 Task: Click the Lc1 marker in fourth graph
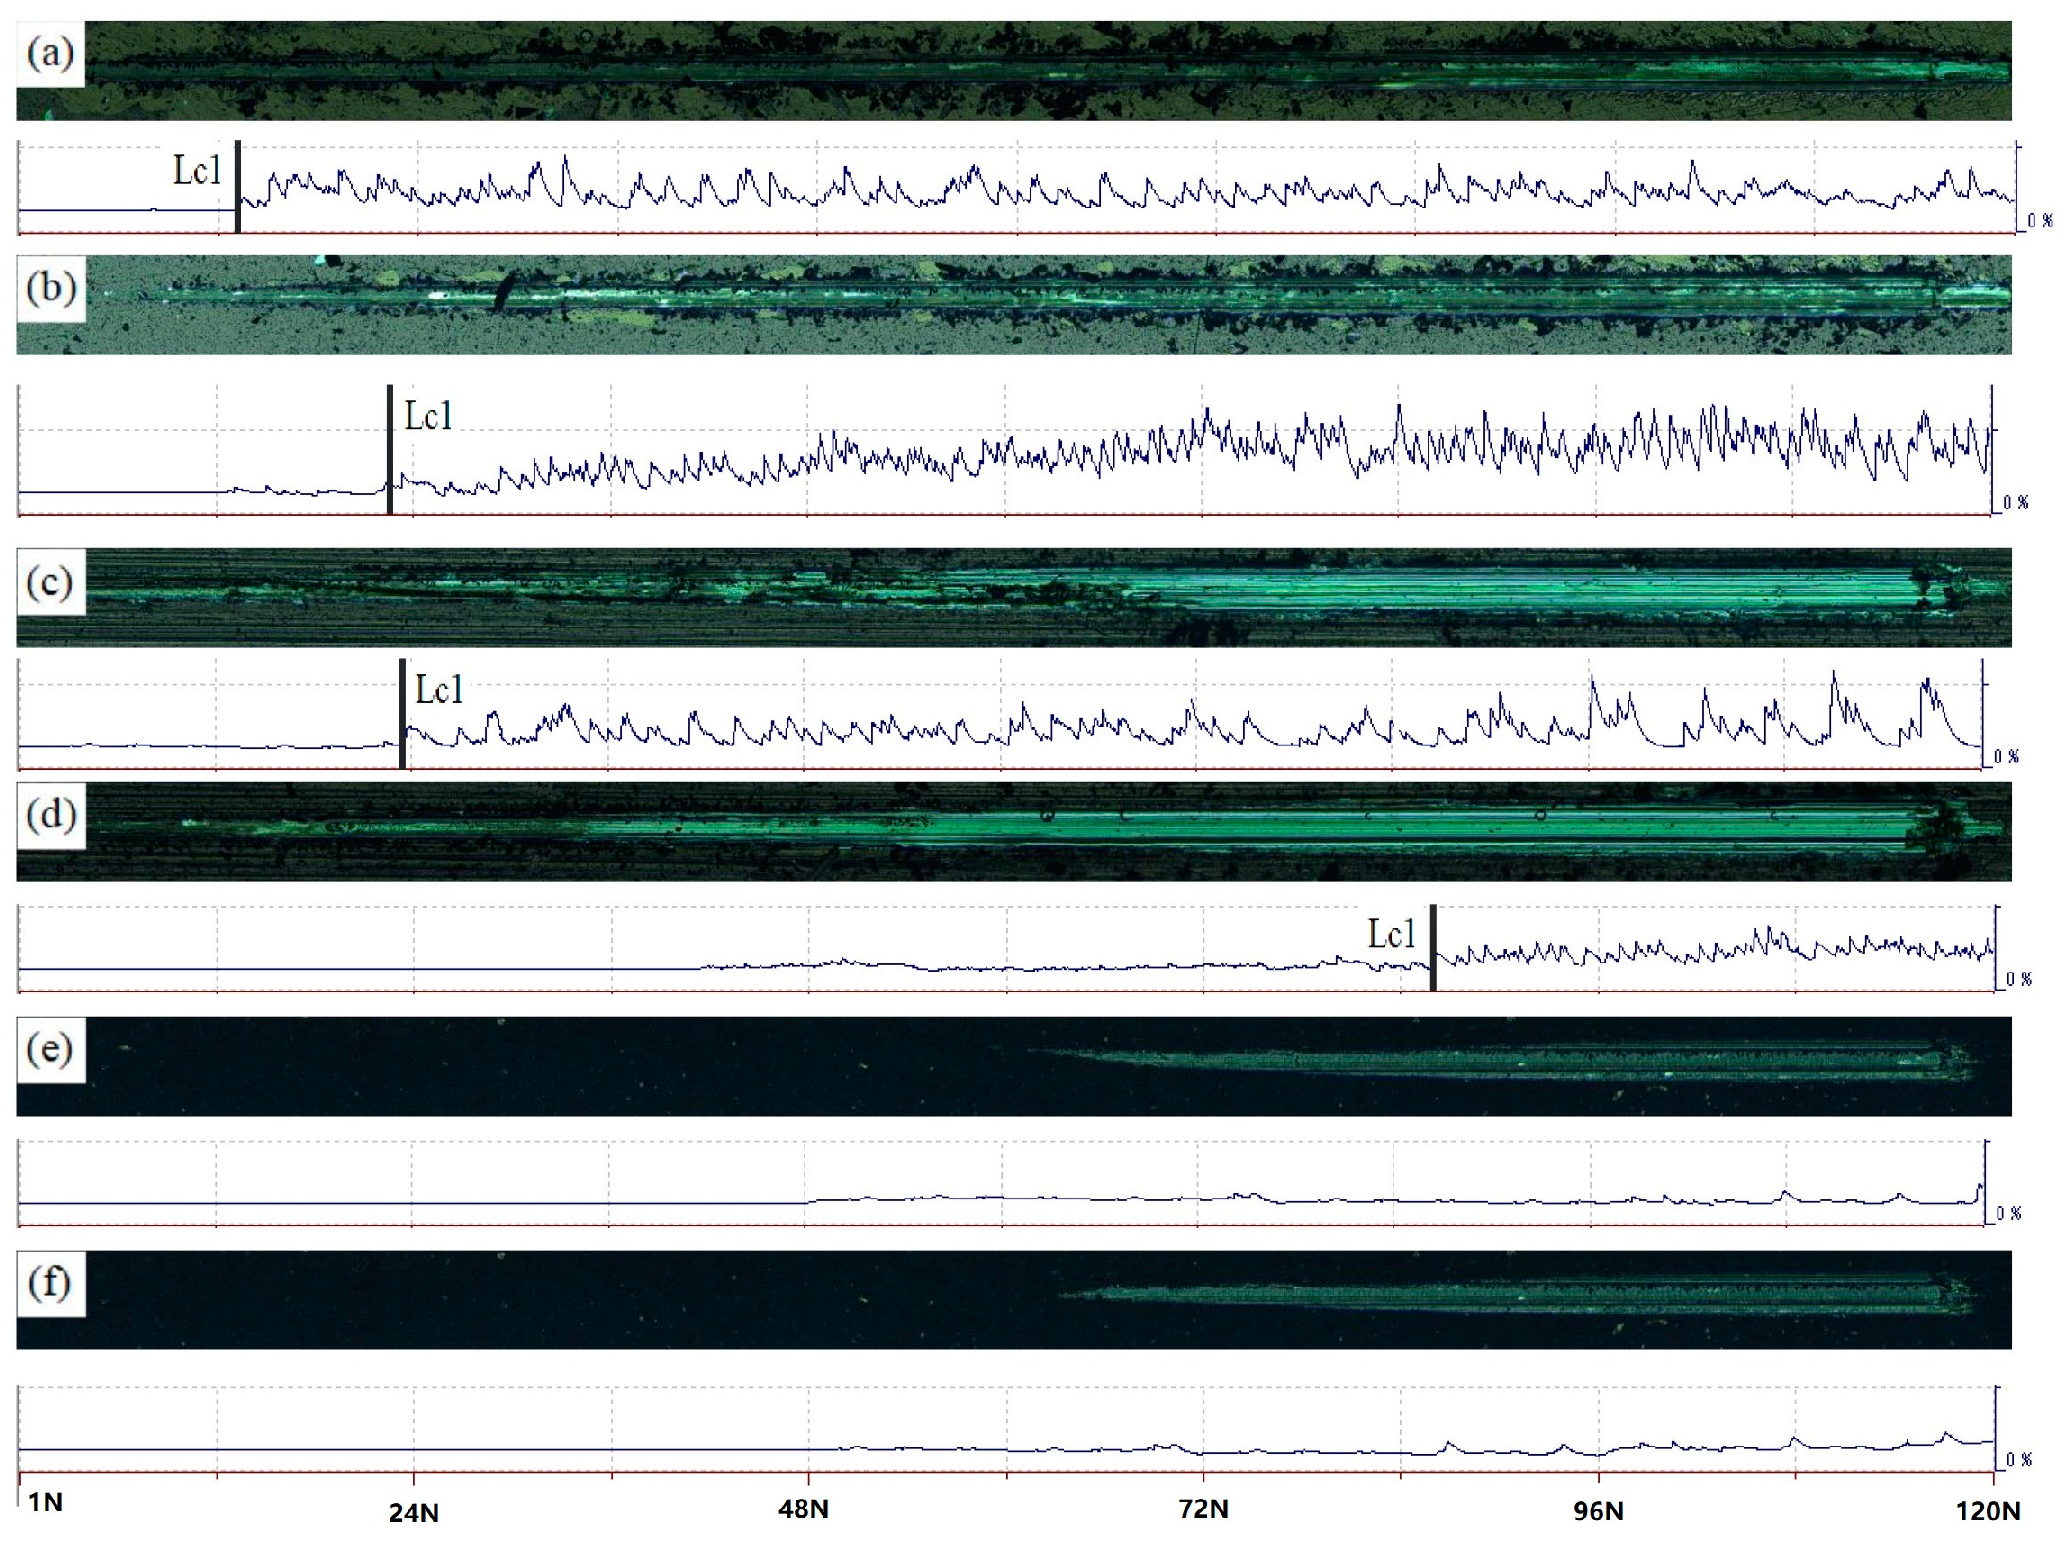1391,935
